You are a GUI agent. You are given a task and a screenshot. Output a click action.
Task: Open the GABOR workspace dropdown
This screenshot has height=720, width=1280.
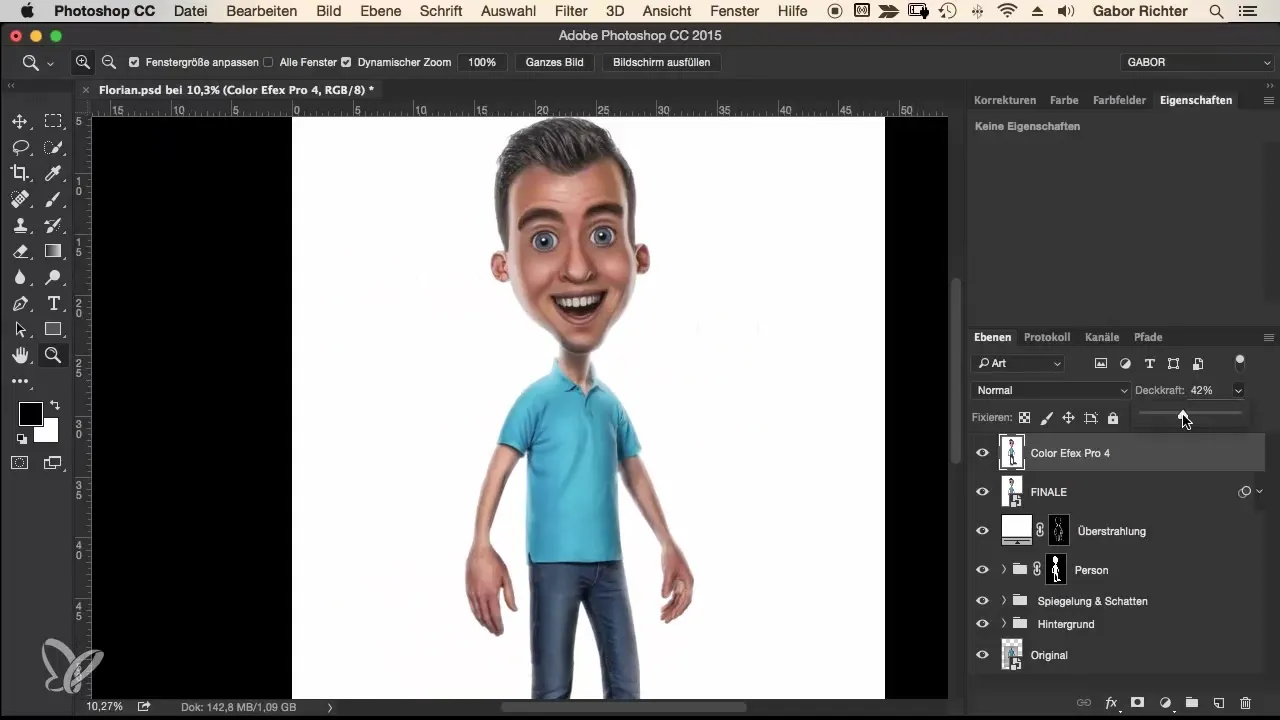point(1196,62)
